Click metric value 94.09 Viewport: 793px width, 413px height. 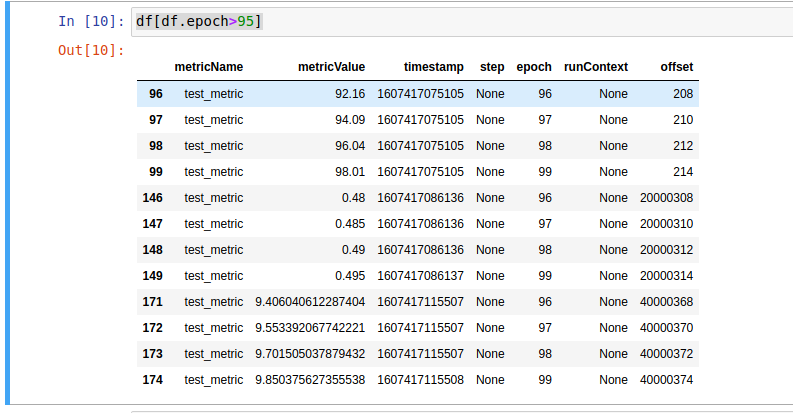point(350,120)
